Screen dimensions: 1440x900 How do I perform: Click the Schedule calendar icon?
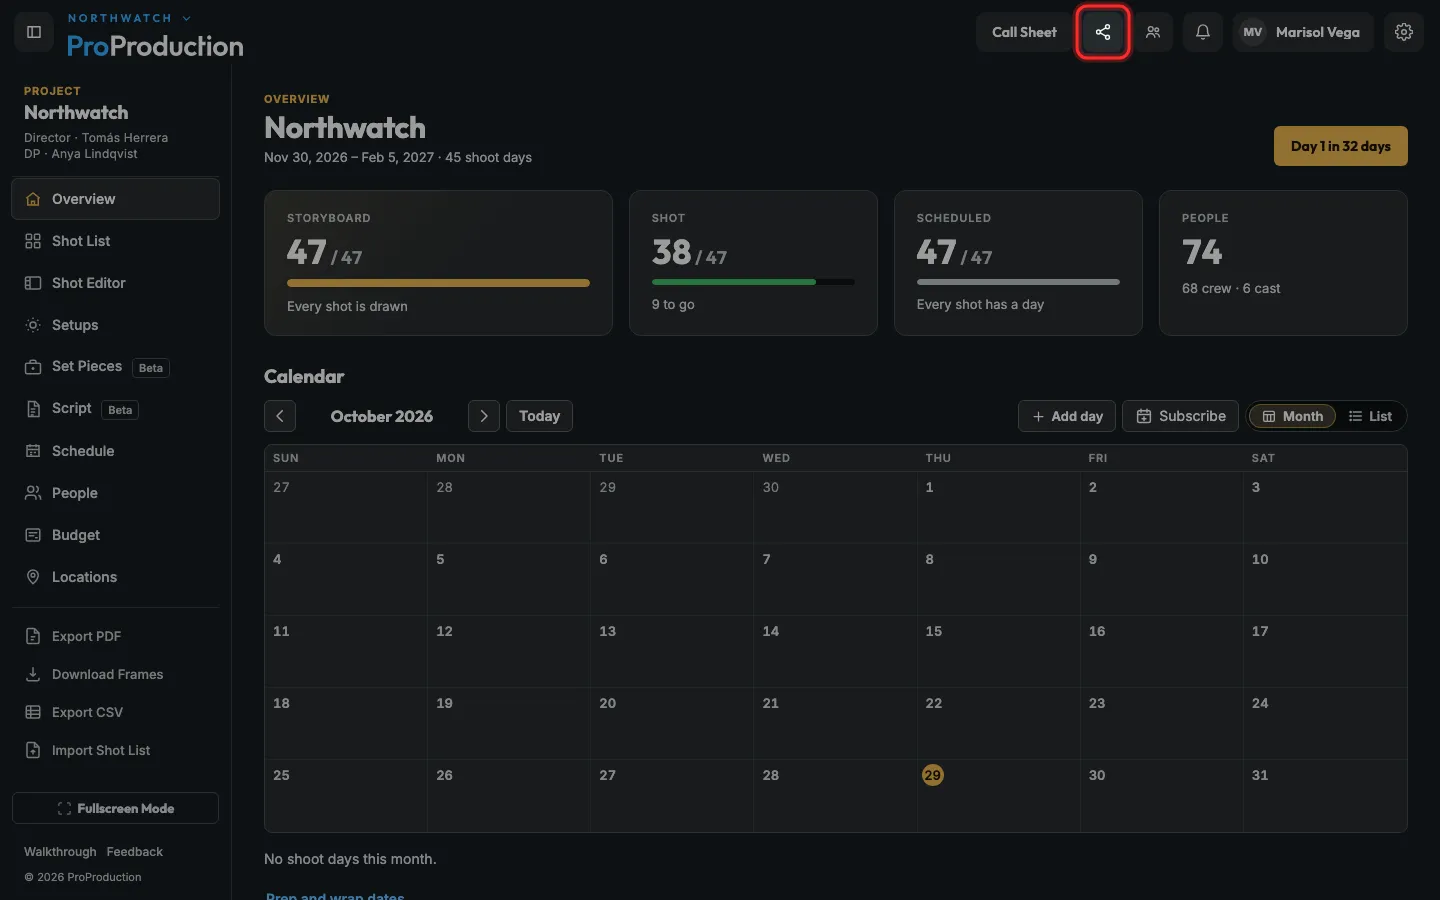click(x=33, y=451)
